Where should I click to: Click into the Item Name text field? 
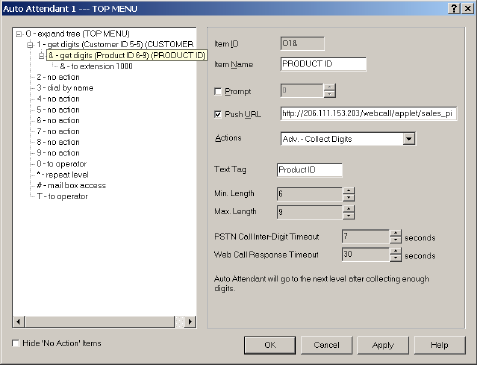323,64
